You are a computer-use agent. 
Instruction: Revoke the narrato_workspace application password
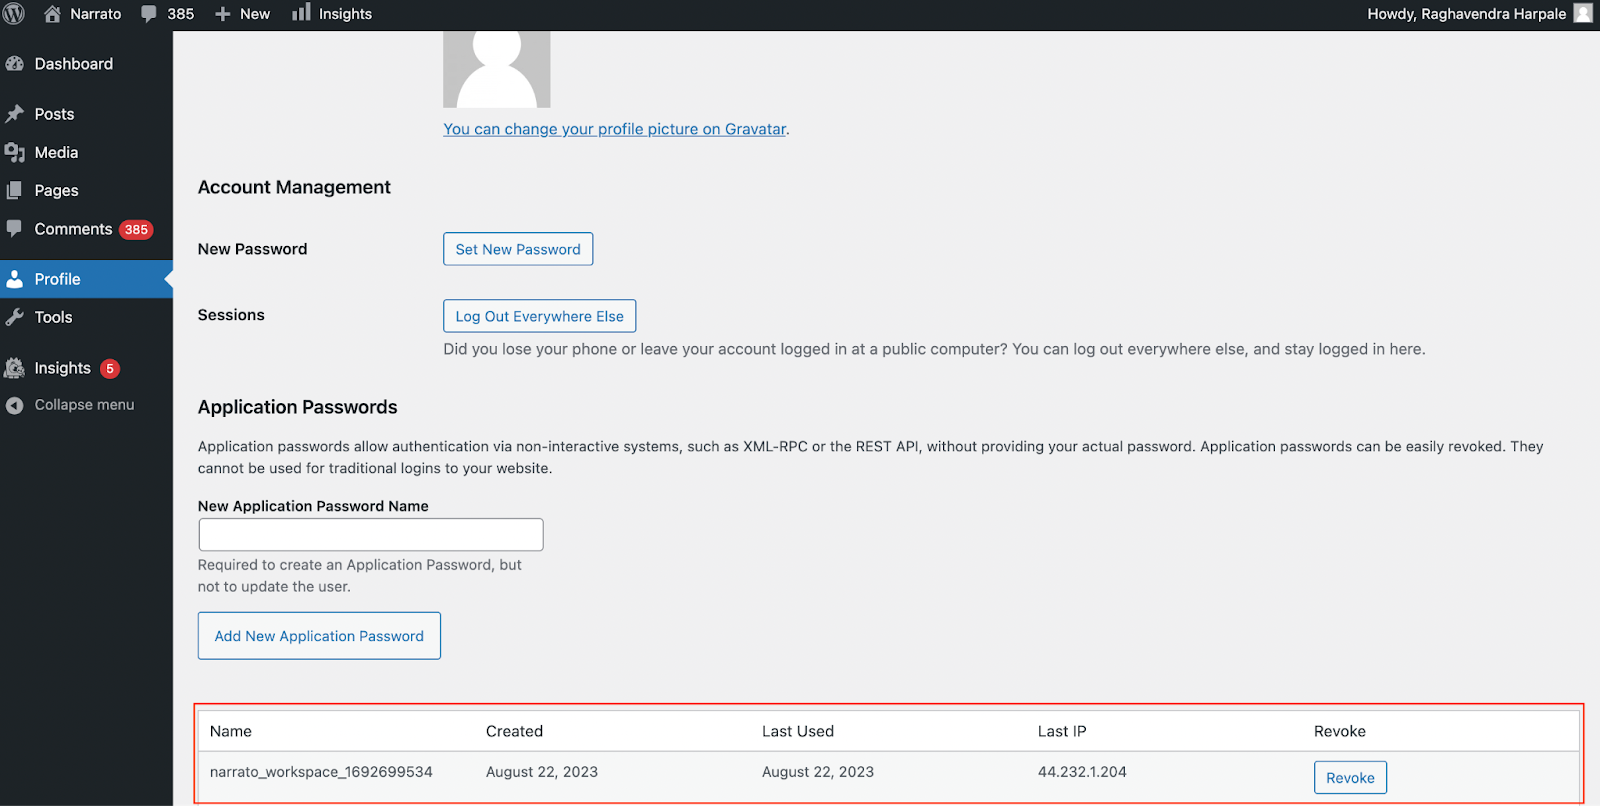pyautogui.click(x=1350, y=778)
